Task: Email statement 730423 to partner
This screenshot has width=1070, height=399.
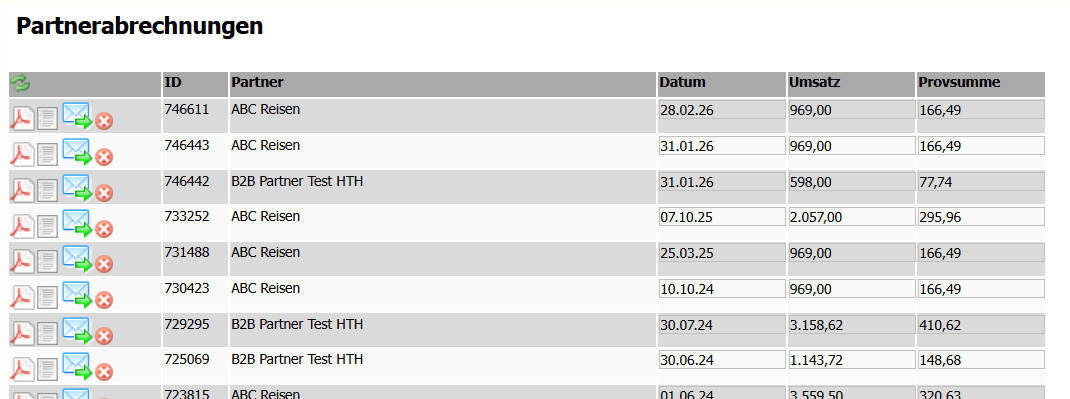Action: [77, 294]
